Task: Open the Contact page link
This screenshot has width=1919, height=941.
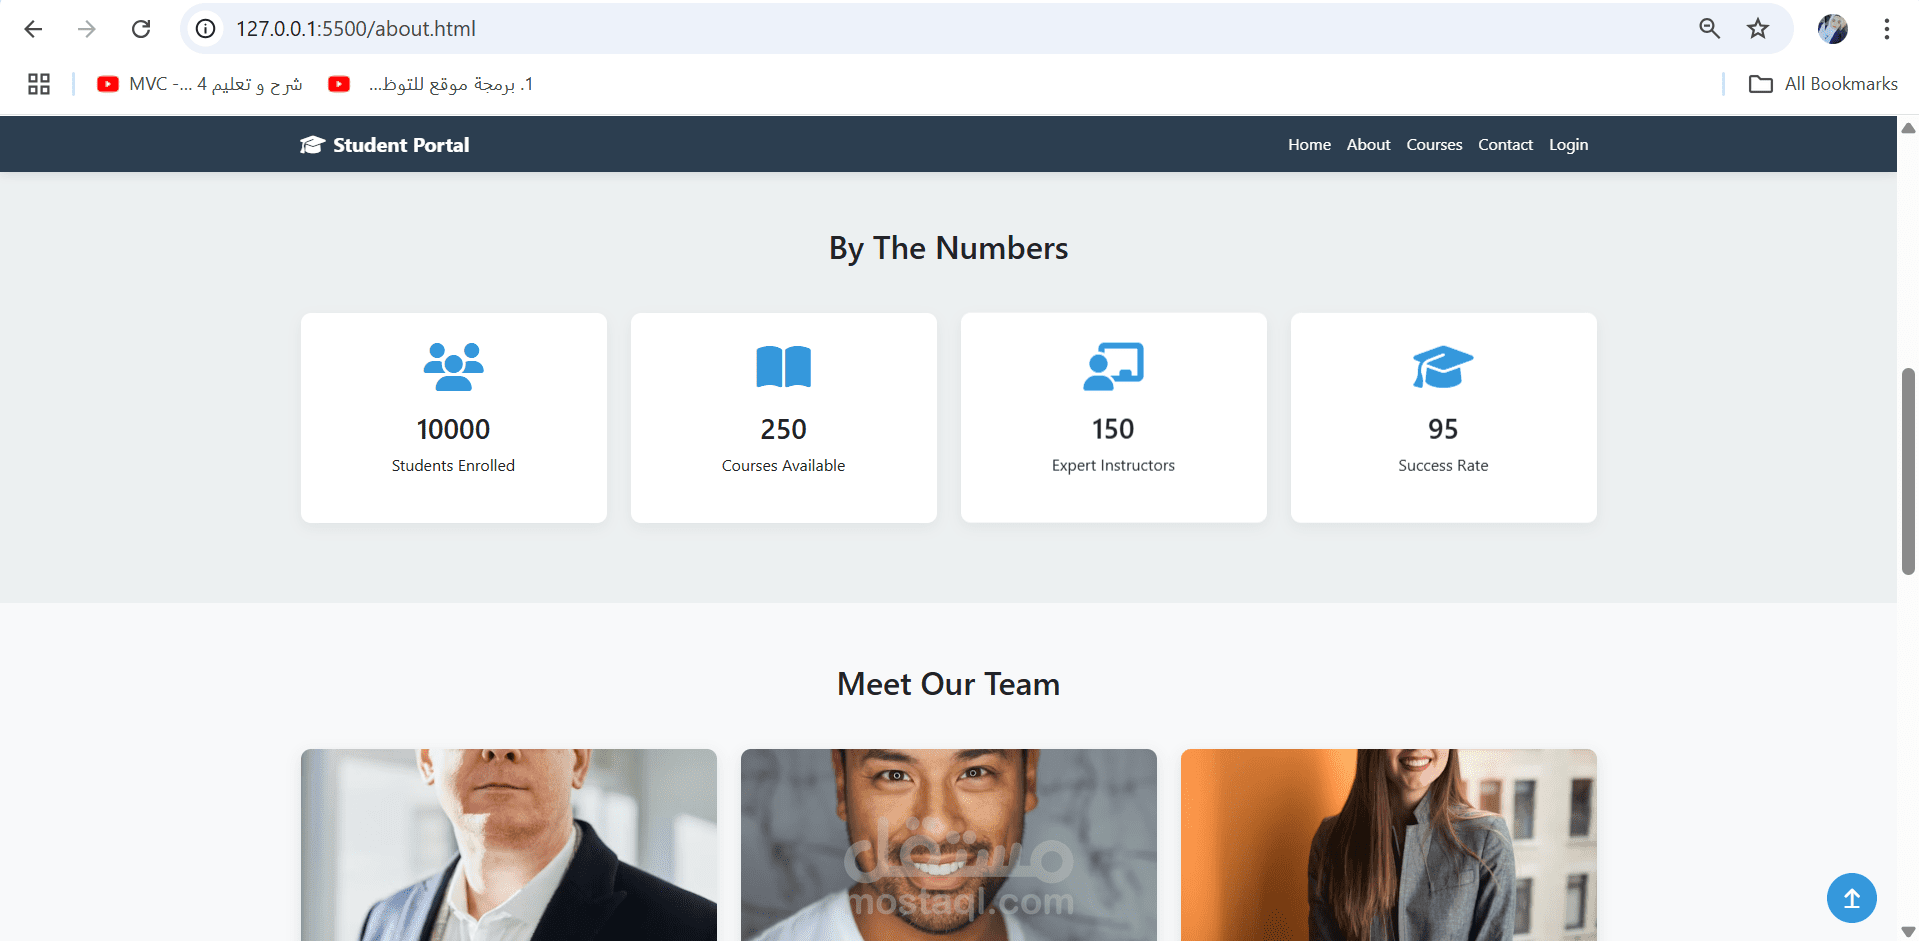Action: (x=1505, y=145)
